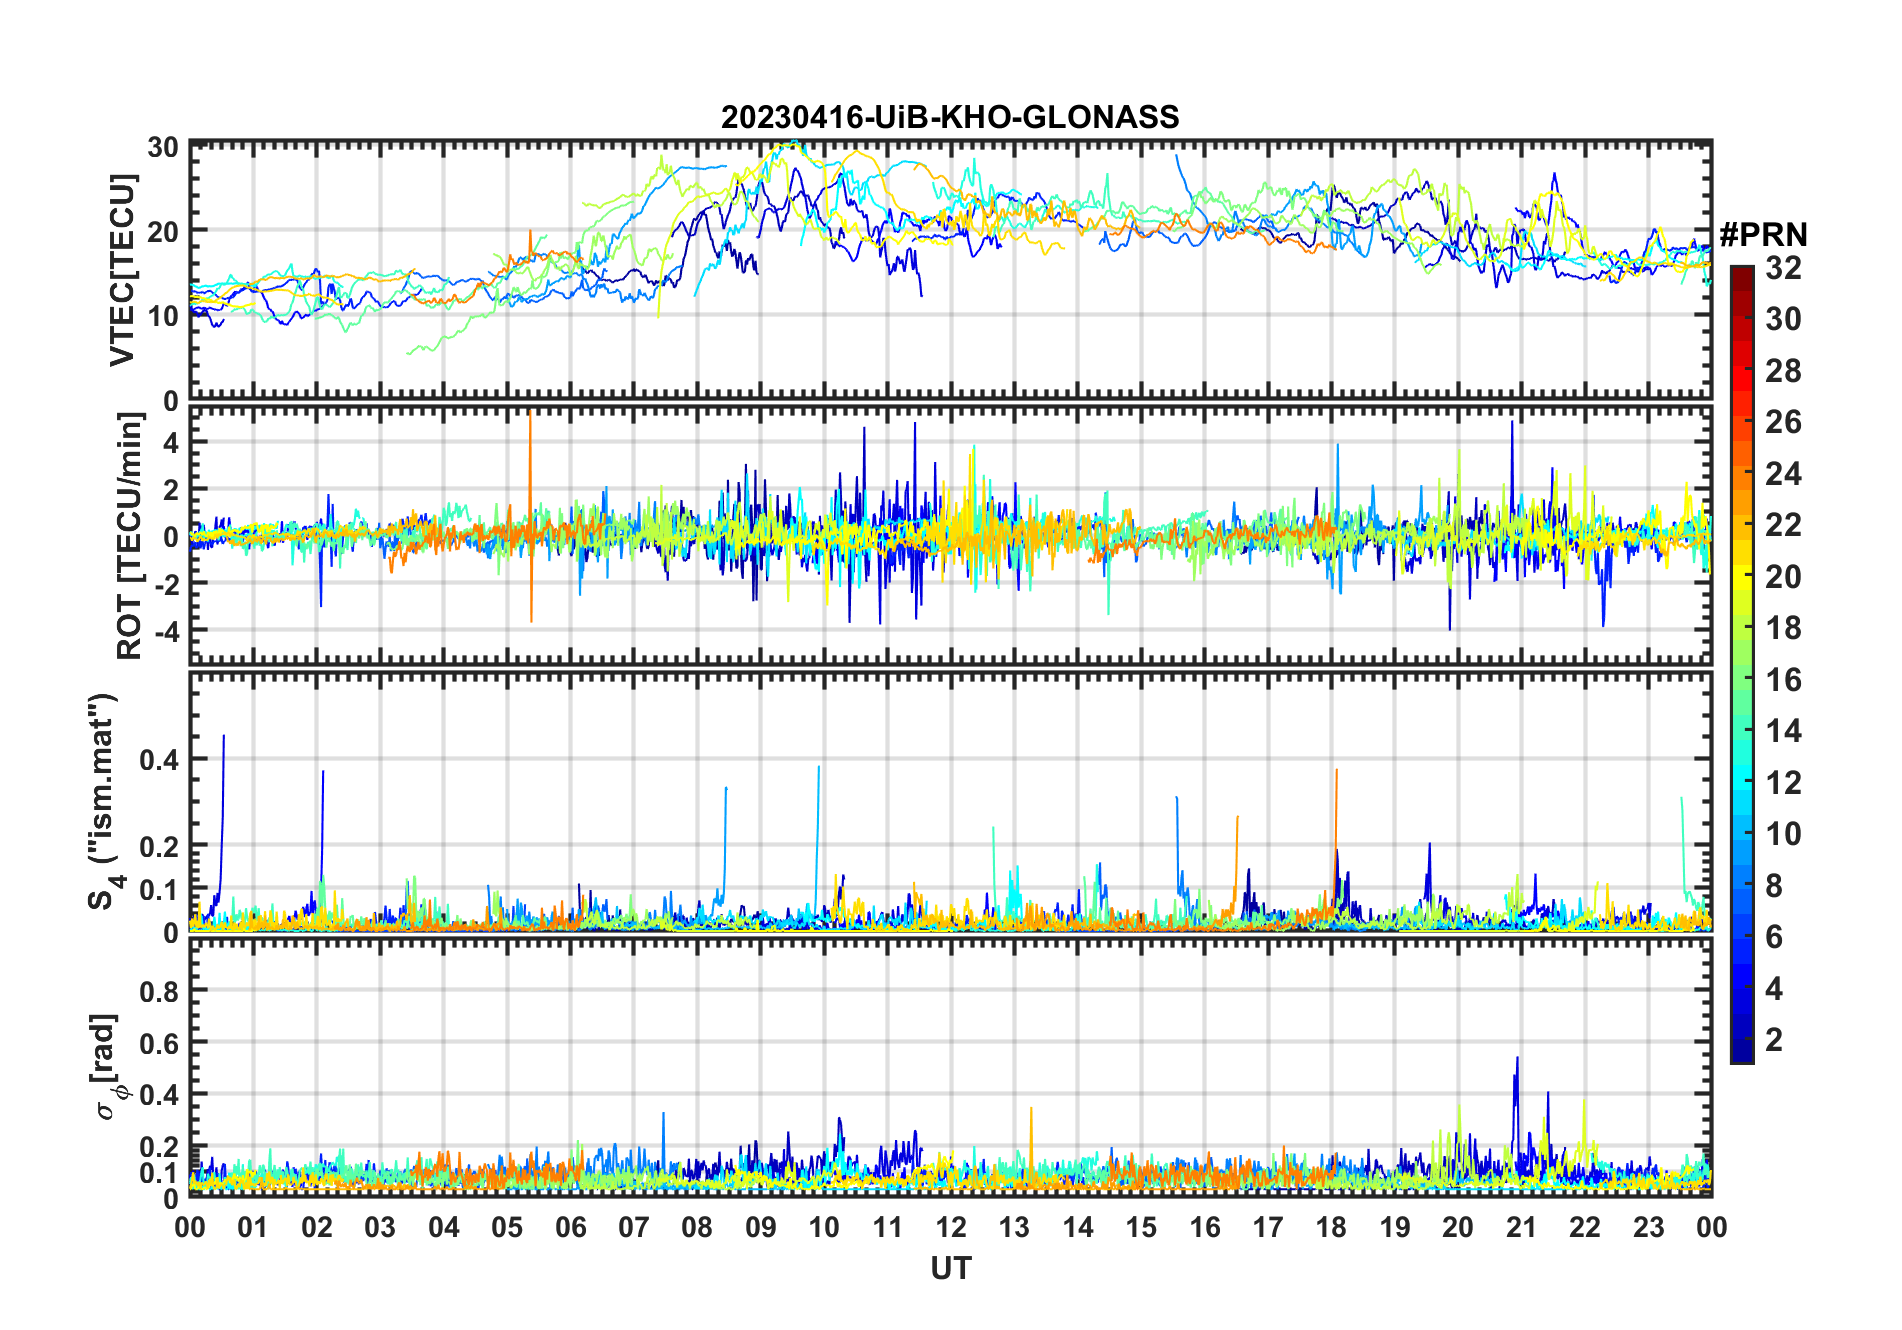Click the ROT axis tick label -4
Image resolution: width=1902 pixels, height=1330 pixels.
[x=165, y=632]
